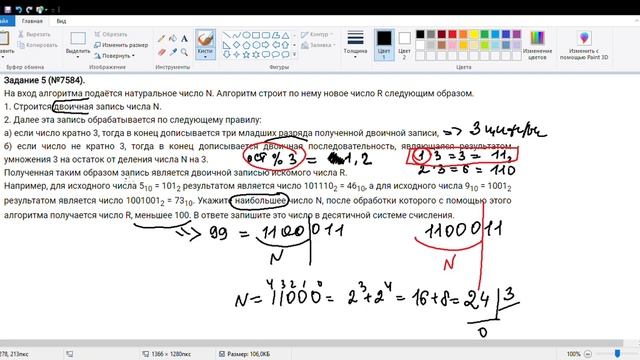Choose the Right triangle shape

tap(227, 45)
